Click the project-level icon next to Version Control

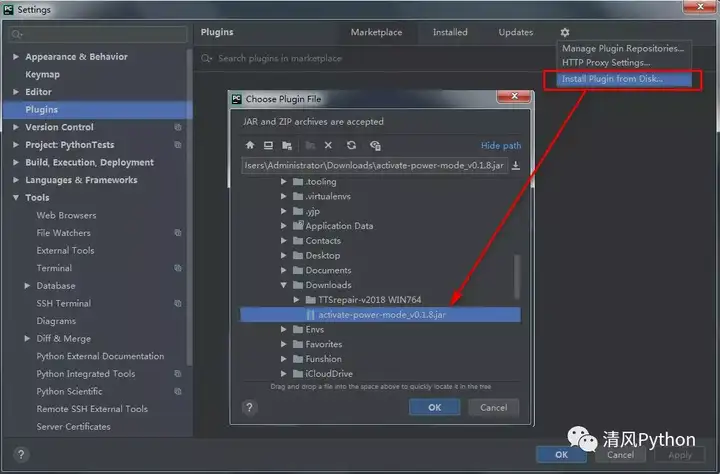tap(178, 127)
